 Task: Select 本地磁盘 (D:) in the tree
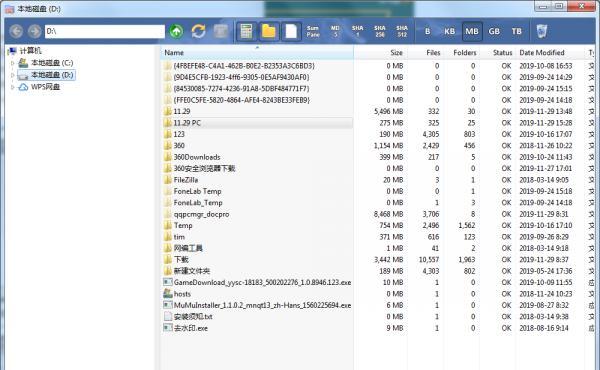coord(52,75)
